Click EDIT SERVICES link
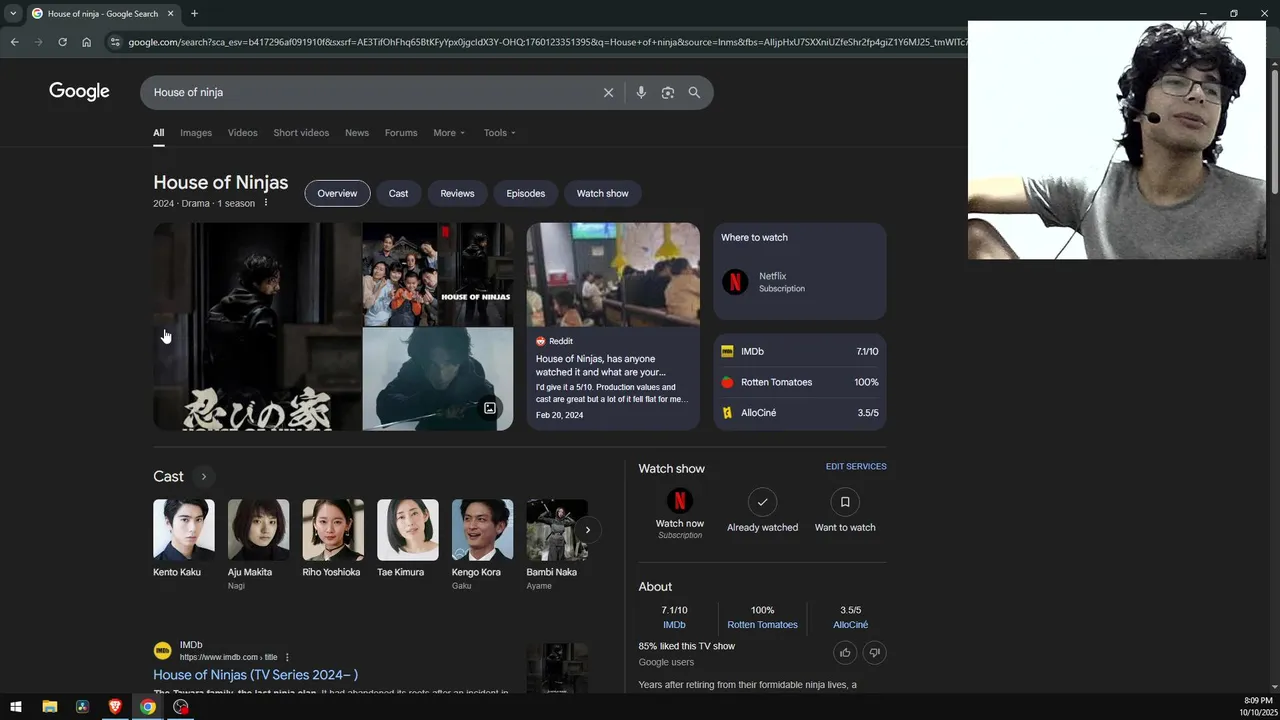 coord(856,467)
